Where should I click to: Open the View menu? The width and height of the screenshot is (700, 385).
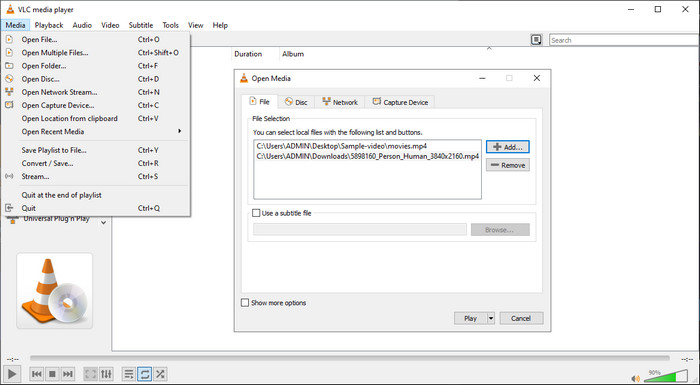pos(196,25)
